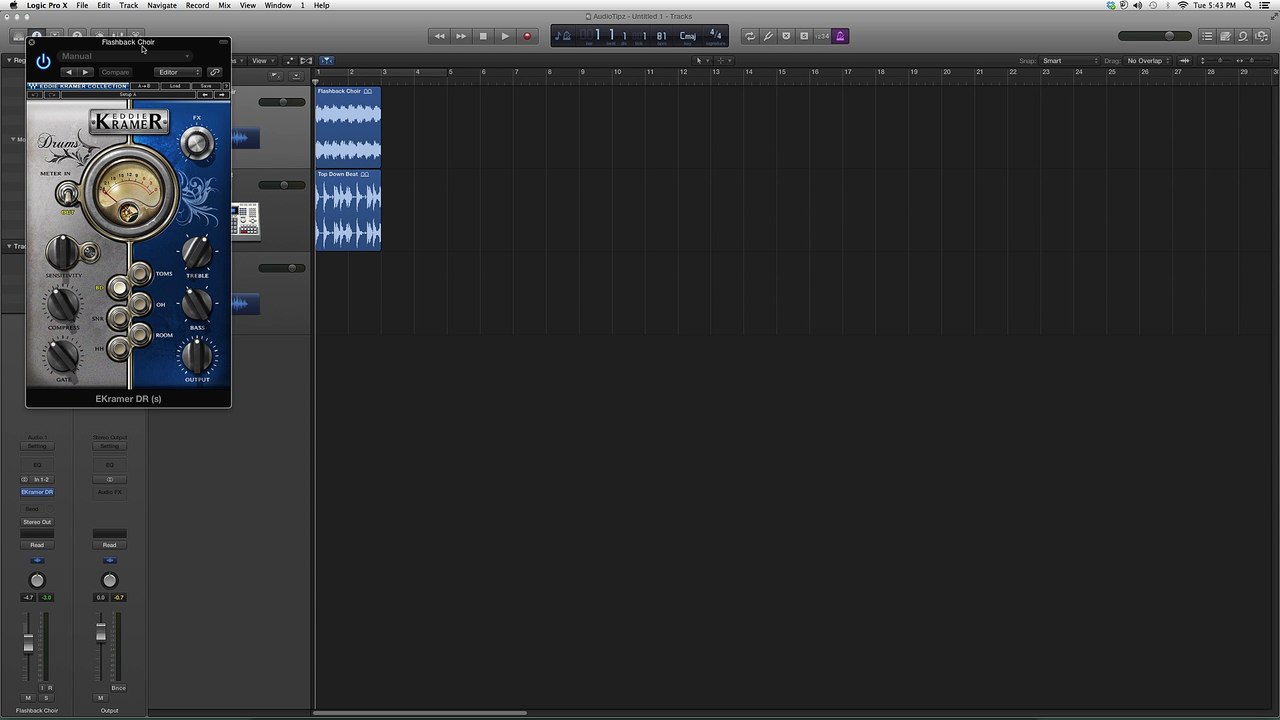Screen dimensions: 1280x720
Task: Click the Bass knob
Action: [197, 305]
